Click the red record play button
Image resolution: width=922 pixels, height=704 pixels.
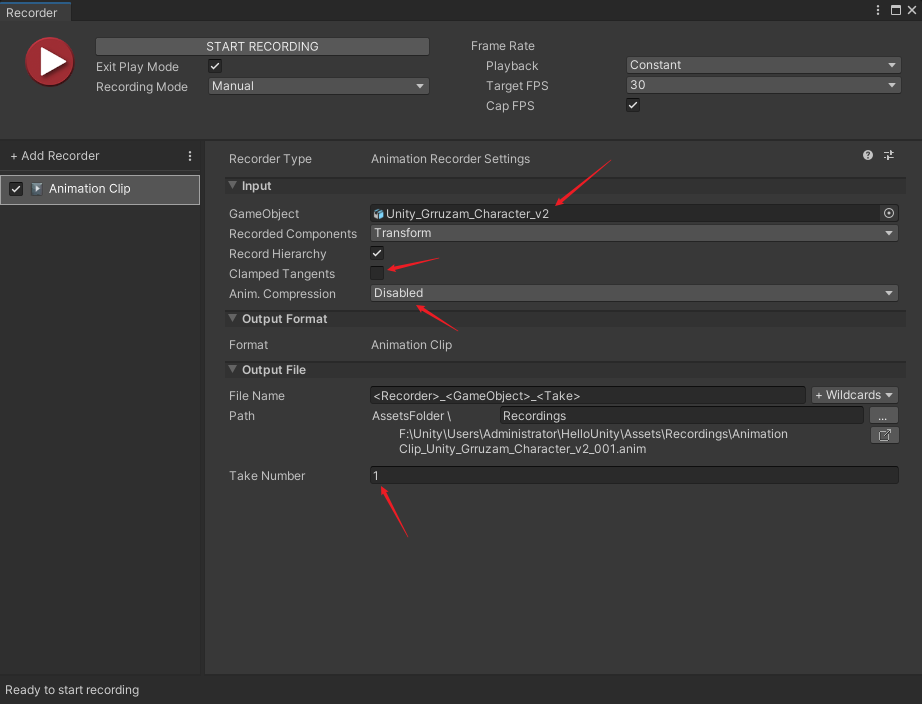[x=49, y=61]
